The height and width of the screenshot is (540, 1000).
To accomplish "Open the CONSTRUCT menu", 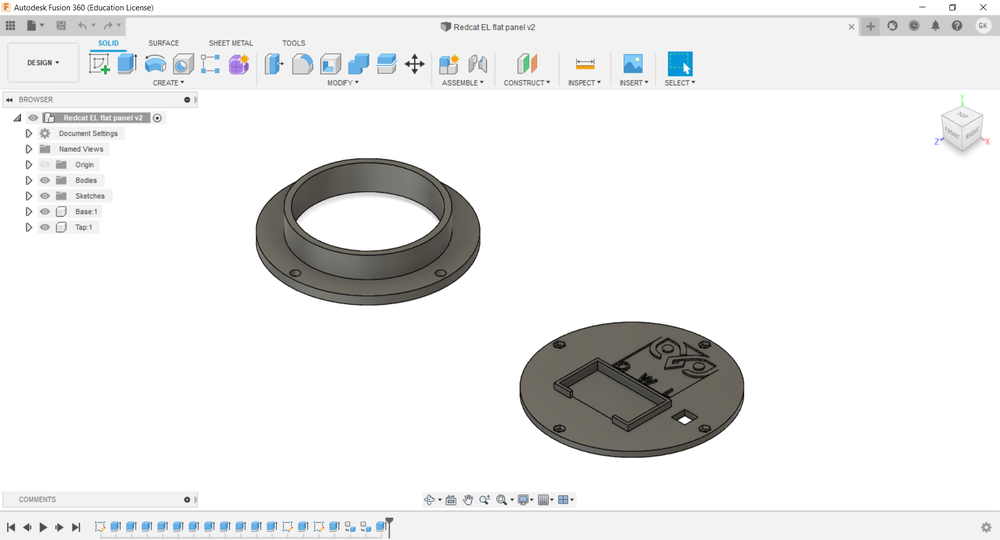I will [527, 83].
